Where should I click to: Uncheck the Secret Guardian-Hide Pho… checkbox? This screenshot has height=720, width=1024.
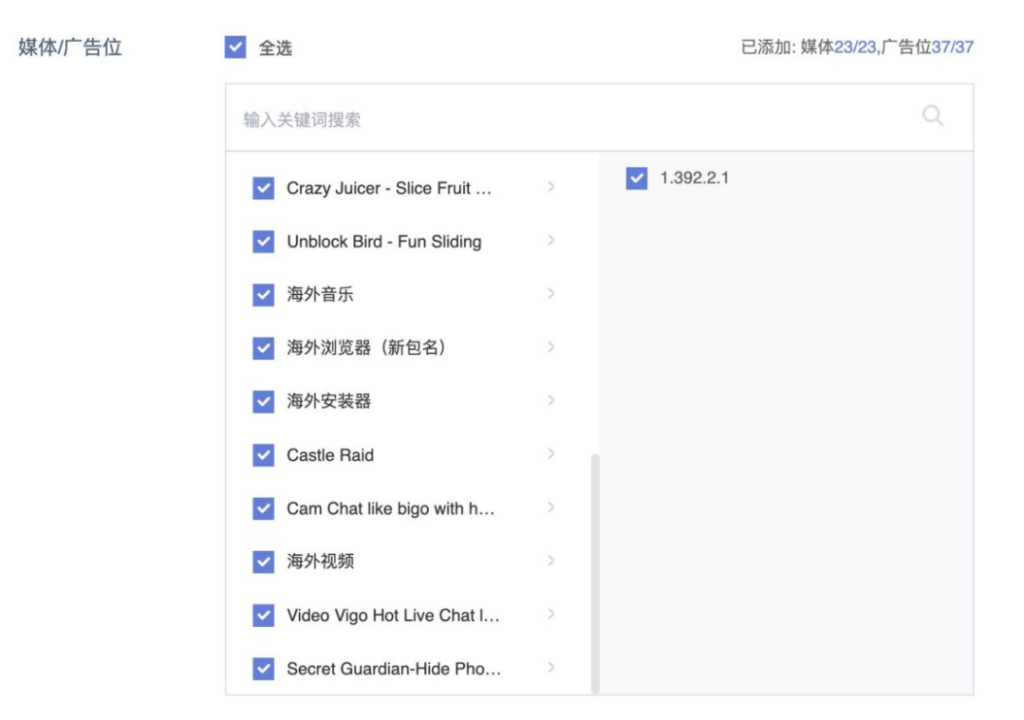(263, 669)
